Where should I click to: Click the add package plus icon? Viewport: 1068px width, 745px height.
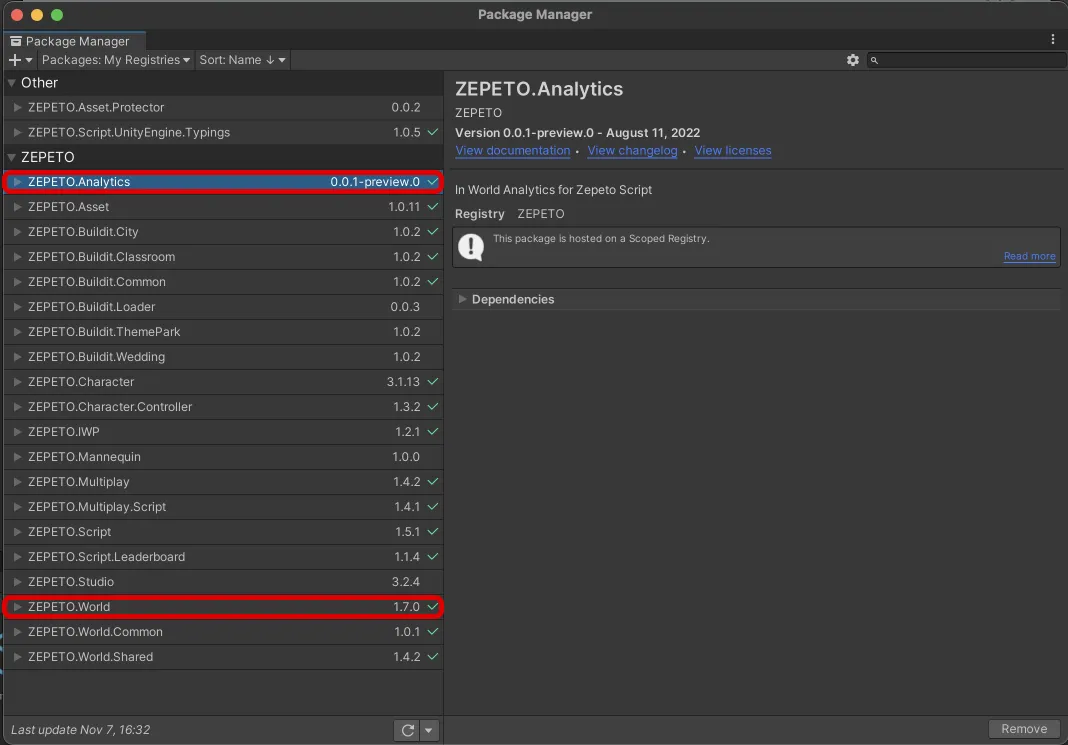[x=14, y=60]
